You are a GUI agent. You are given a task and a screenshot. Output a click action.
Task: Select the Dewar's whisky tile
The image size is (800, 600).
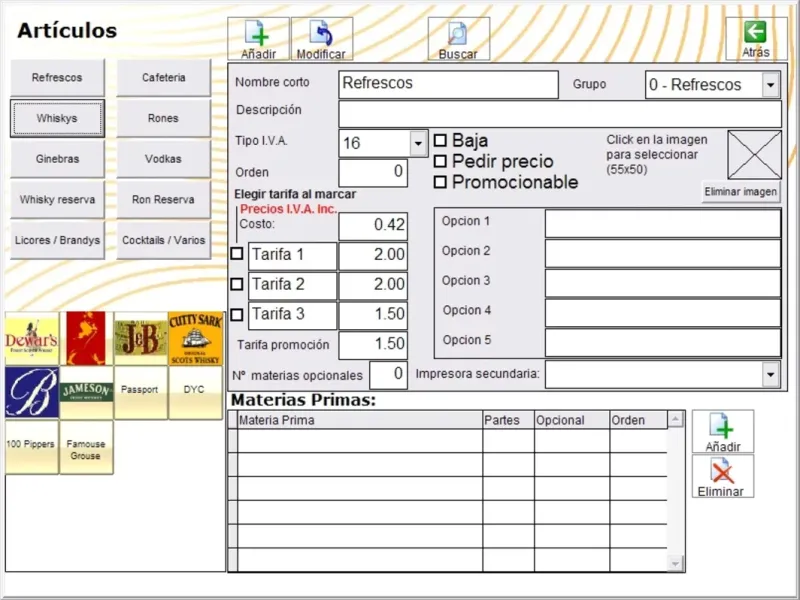[x=32, y=338]
